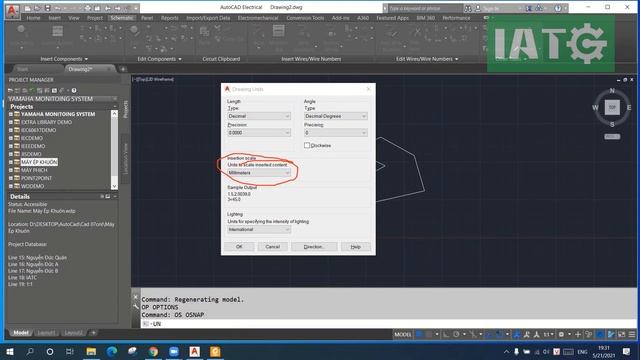Select the MÁY ÉP KHUÔN project
This screenshot has width=640, height=360.
[39, 162]
